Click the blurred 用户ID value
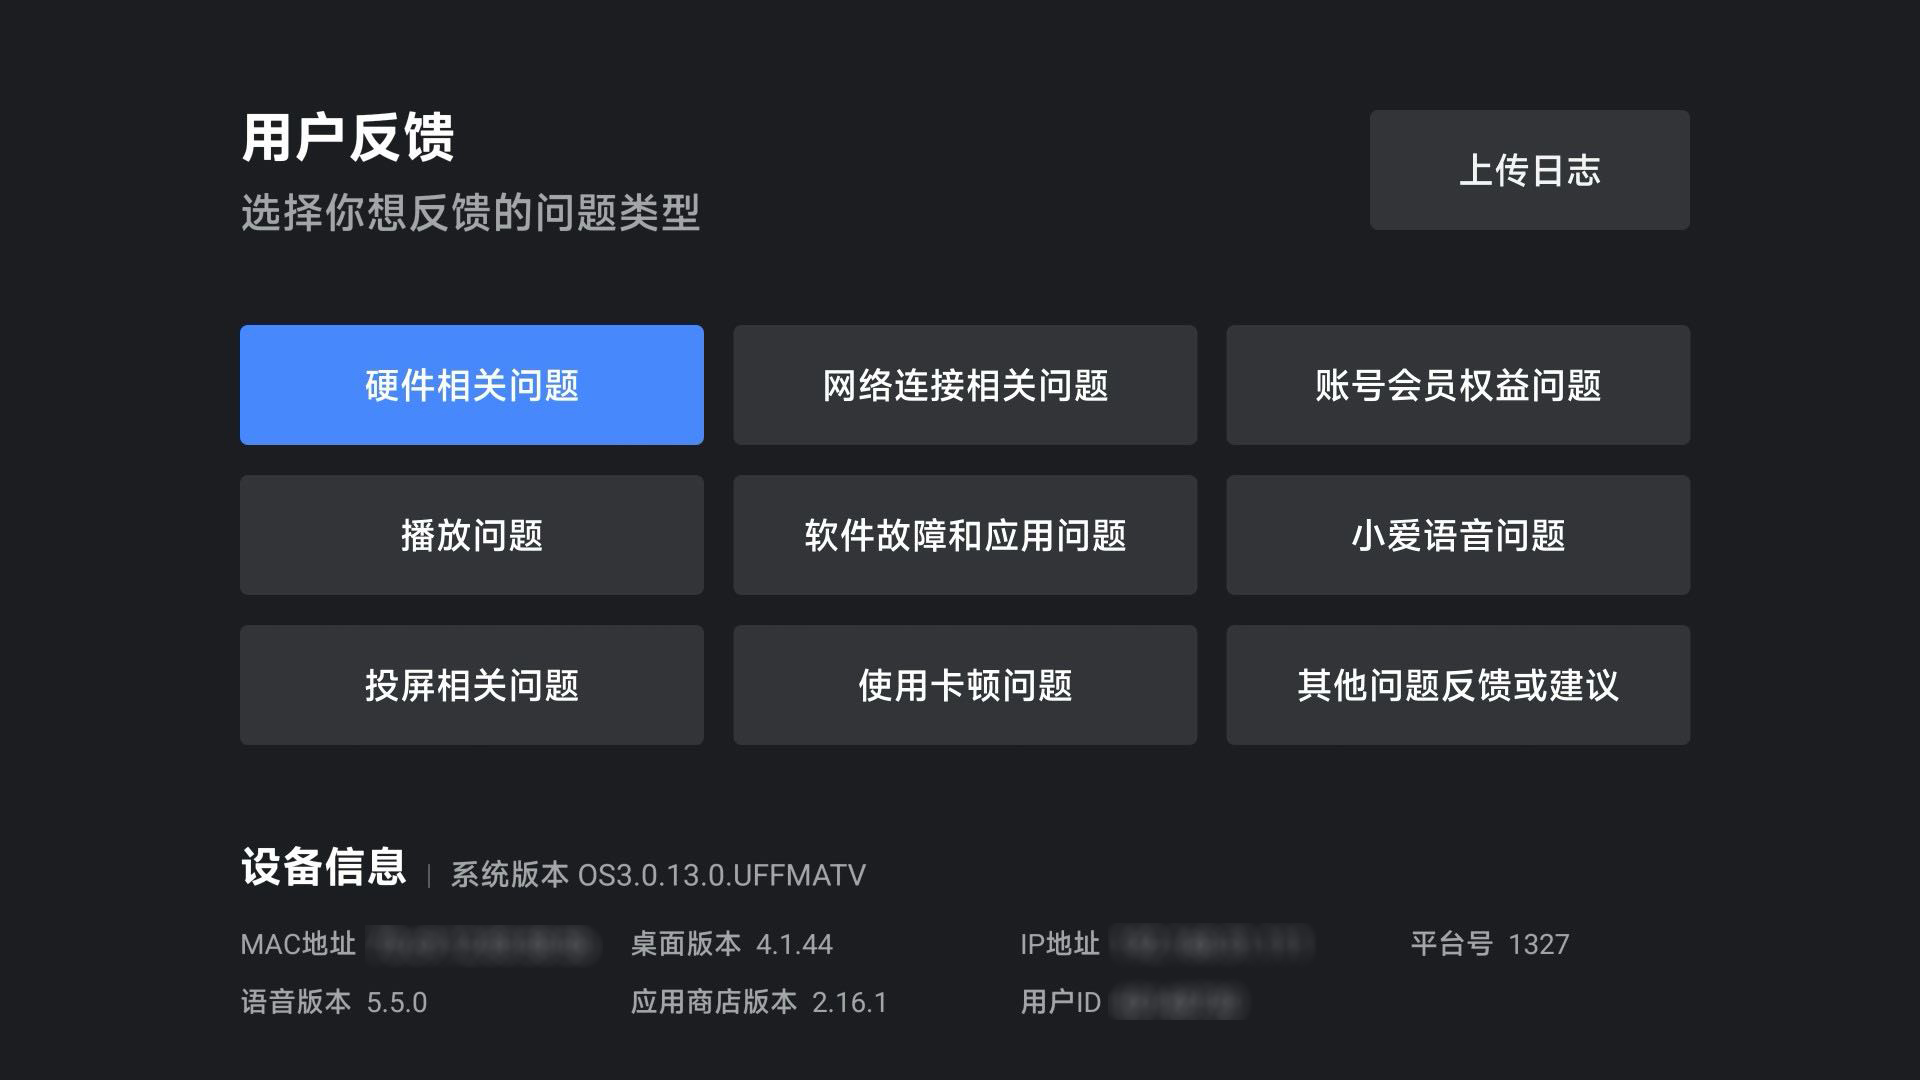 [1177, 1002]
